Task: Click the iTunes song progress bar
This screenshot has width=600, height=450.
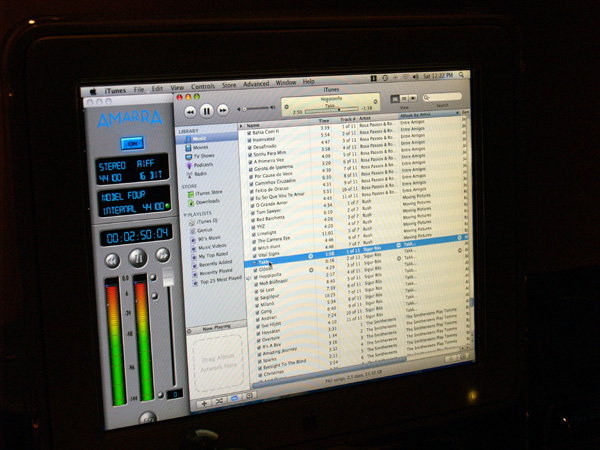Action: pos(332,110)
